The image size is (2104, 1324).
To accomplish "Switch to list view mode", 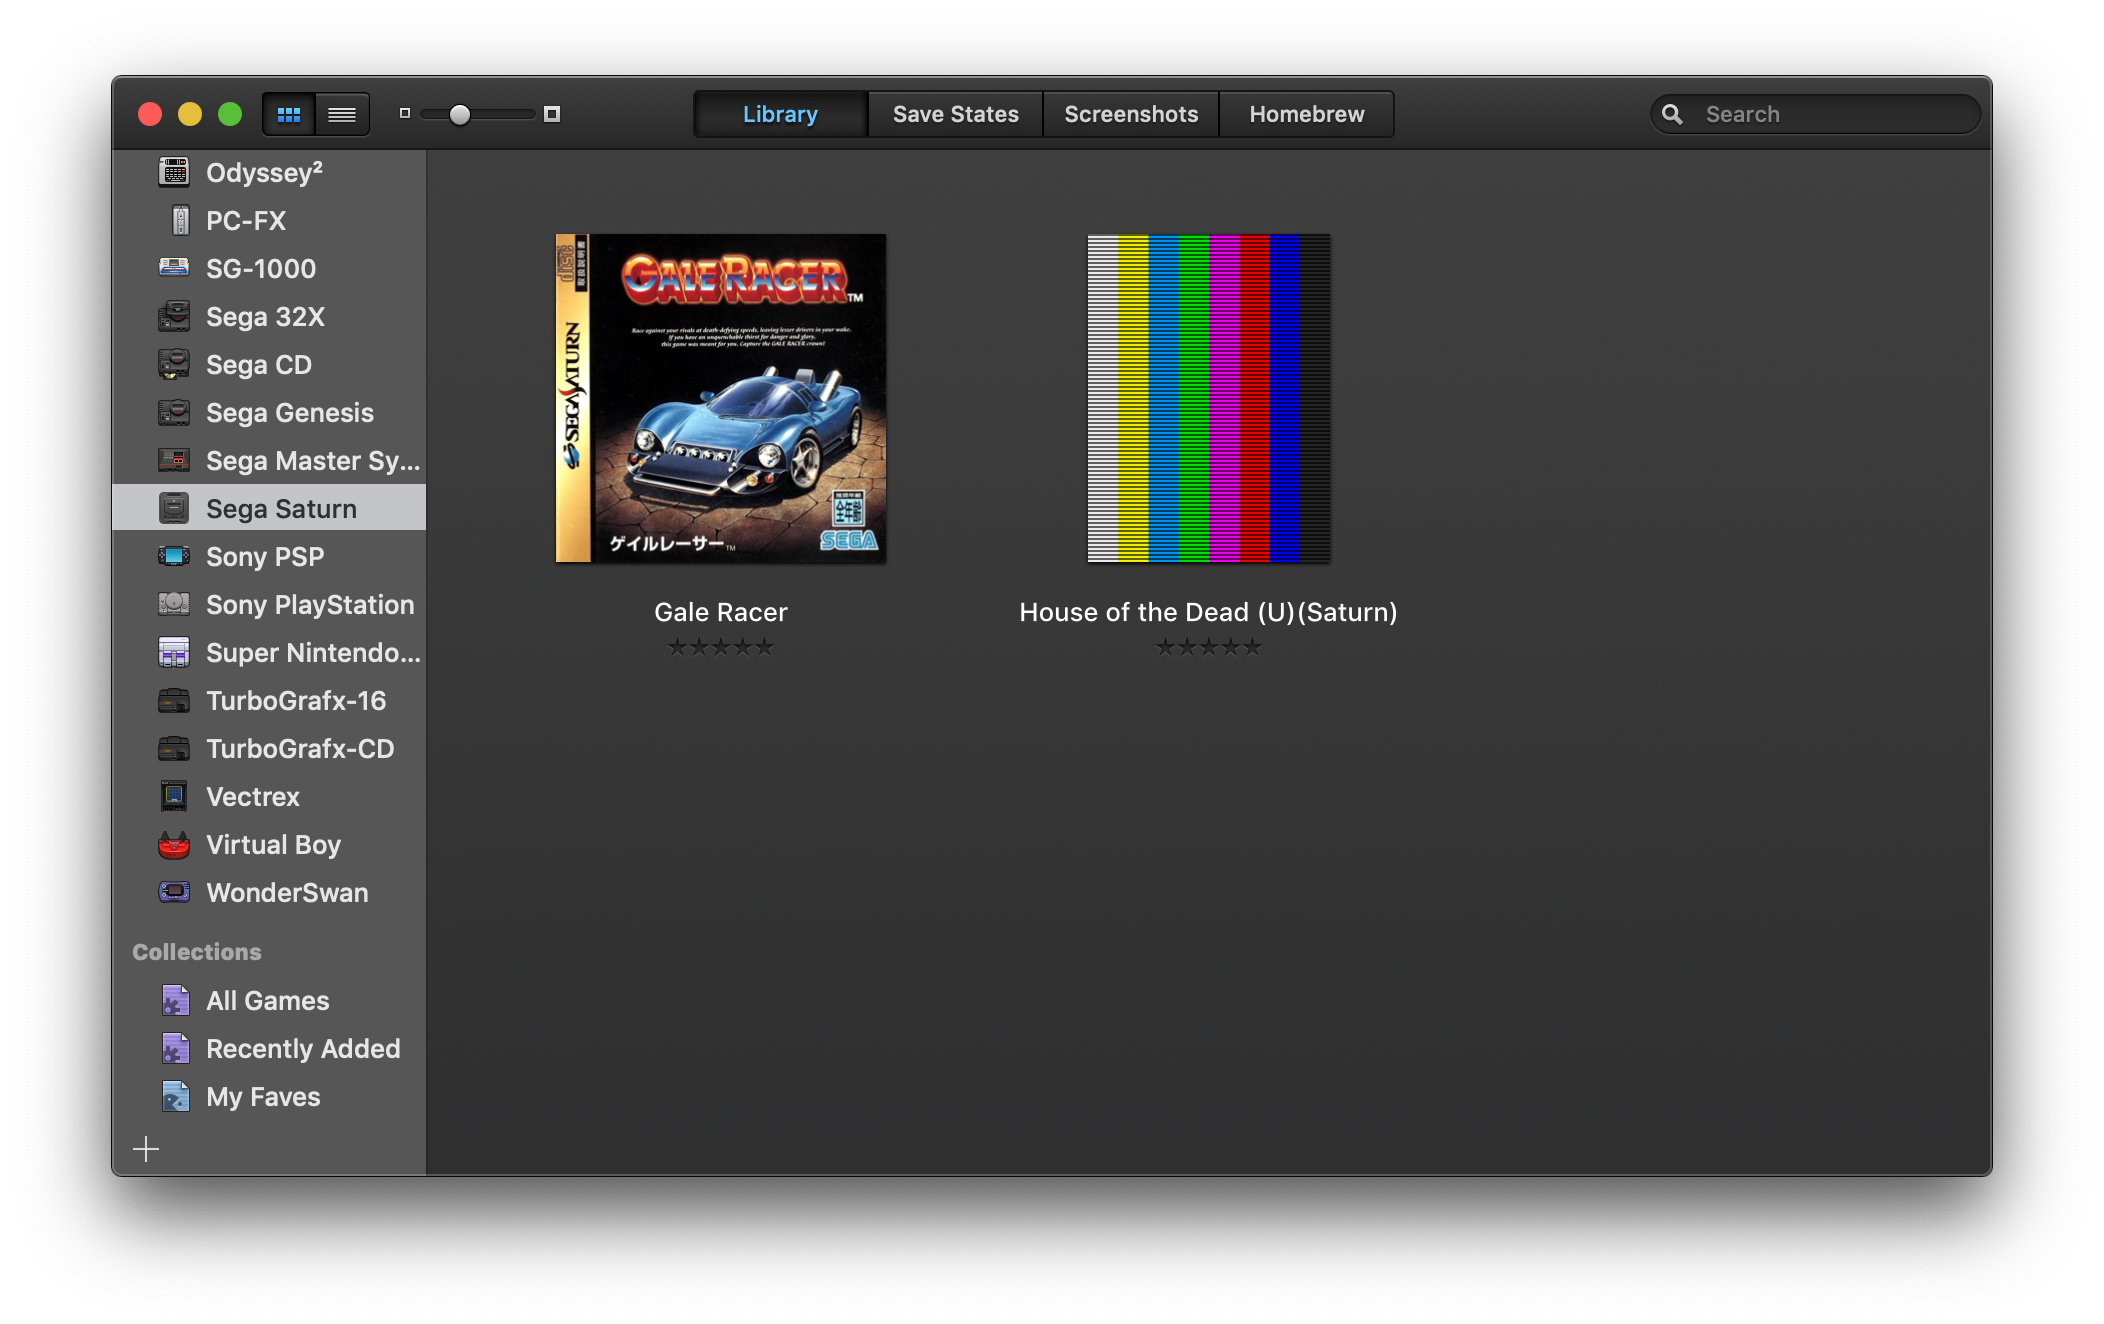I will [341, 114].
